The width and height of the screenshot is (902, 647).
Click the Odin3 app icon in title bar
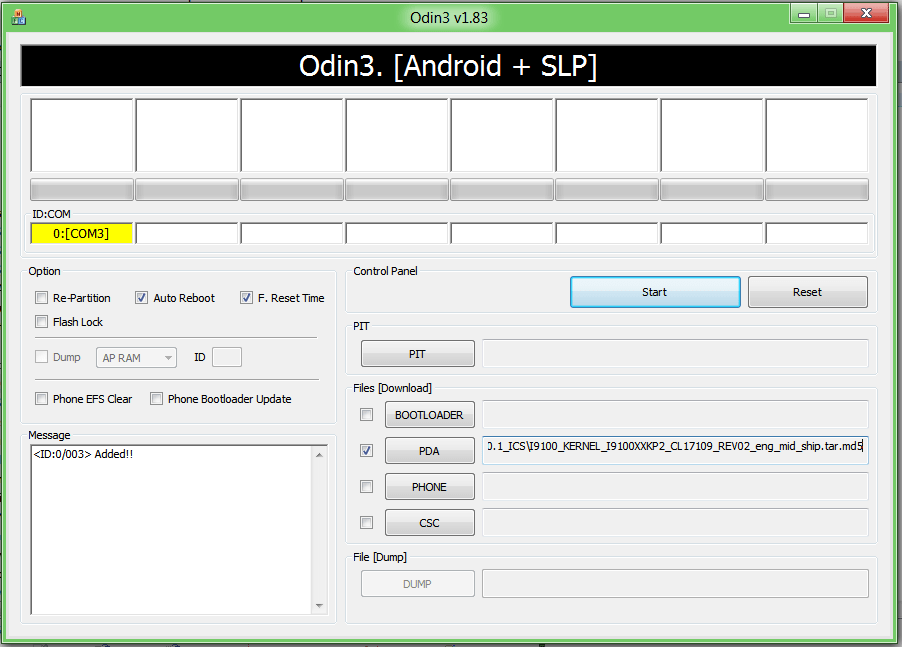(x=18, y=17)
